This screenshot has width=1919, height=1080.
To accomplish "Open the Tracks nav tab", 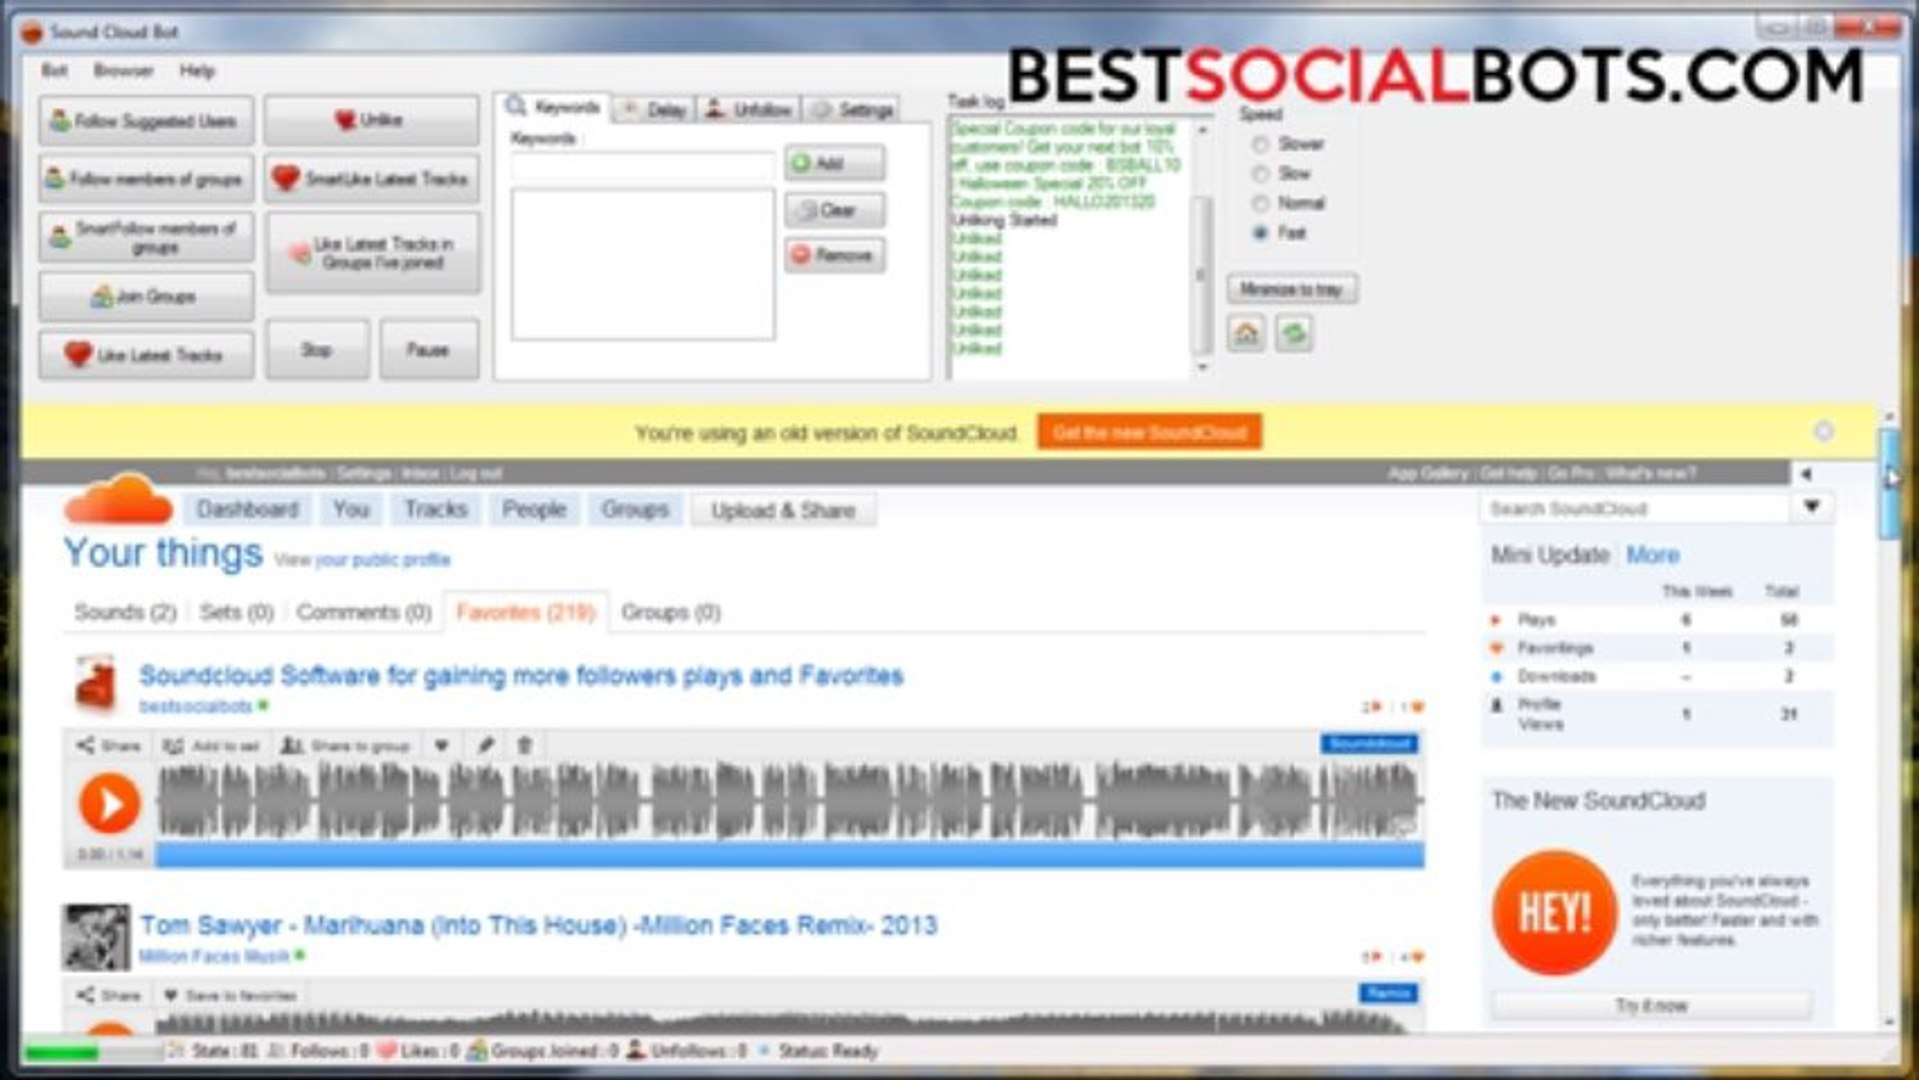I will tap(435, 510).
